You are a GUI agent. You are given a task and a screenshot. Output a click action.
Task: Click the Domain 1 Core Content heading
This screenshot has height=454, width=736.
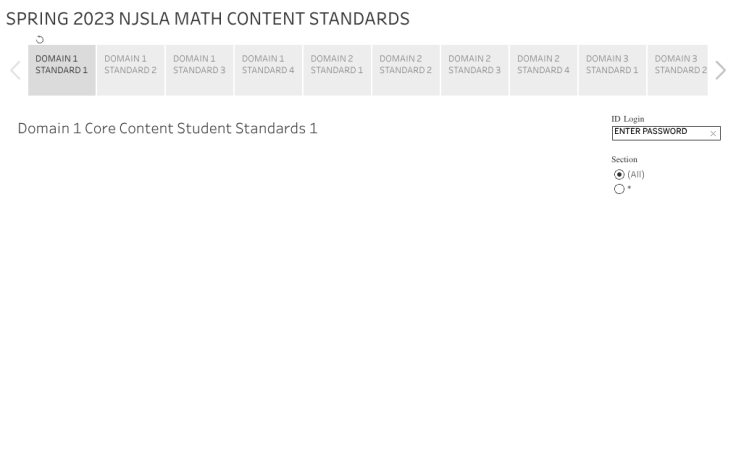click(167, 129)
